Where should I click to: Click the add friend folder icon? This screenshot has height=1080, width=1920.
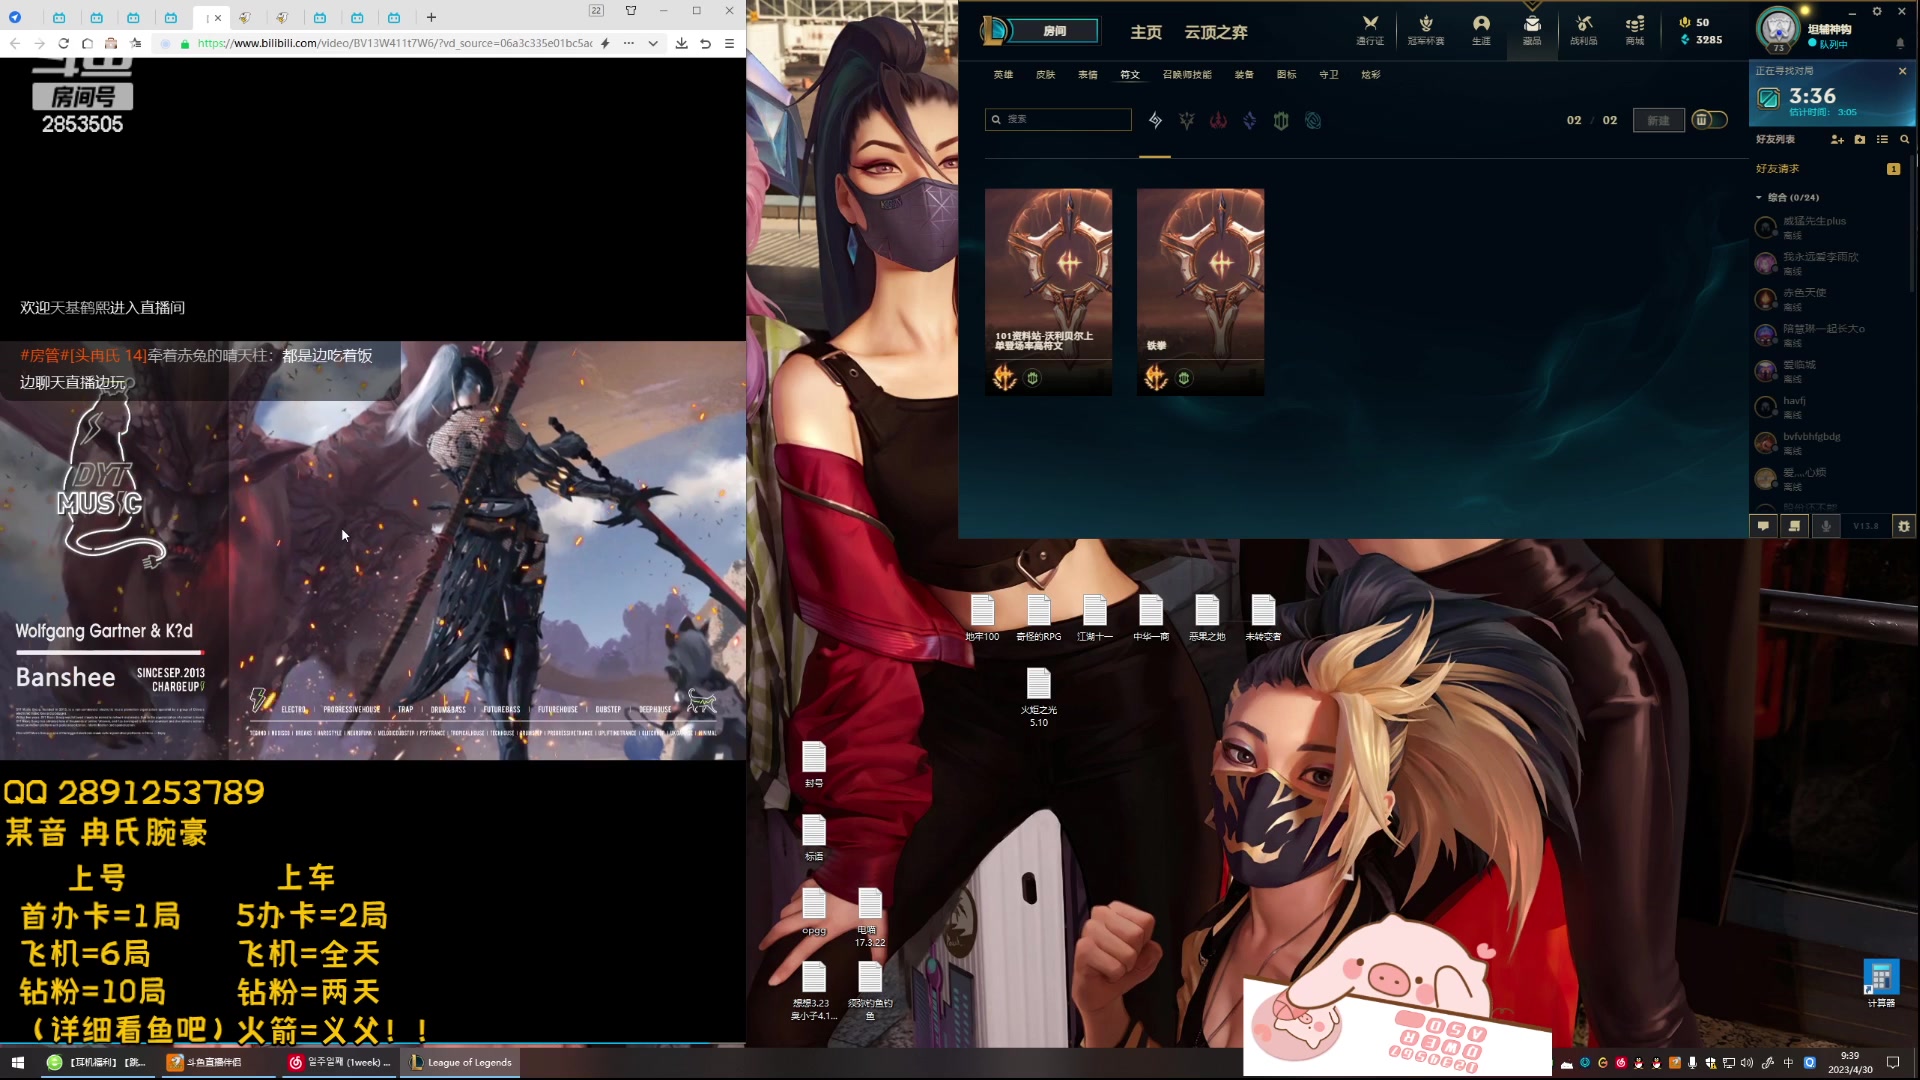[1860, 140]
